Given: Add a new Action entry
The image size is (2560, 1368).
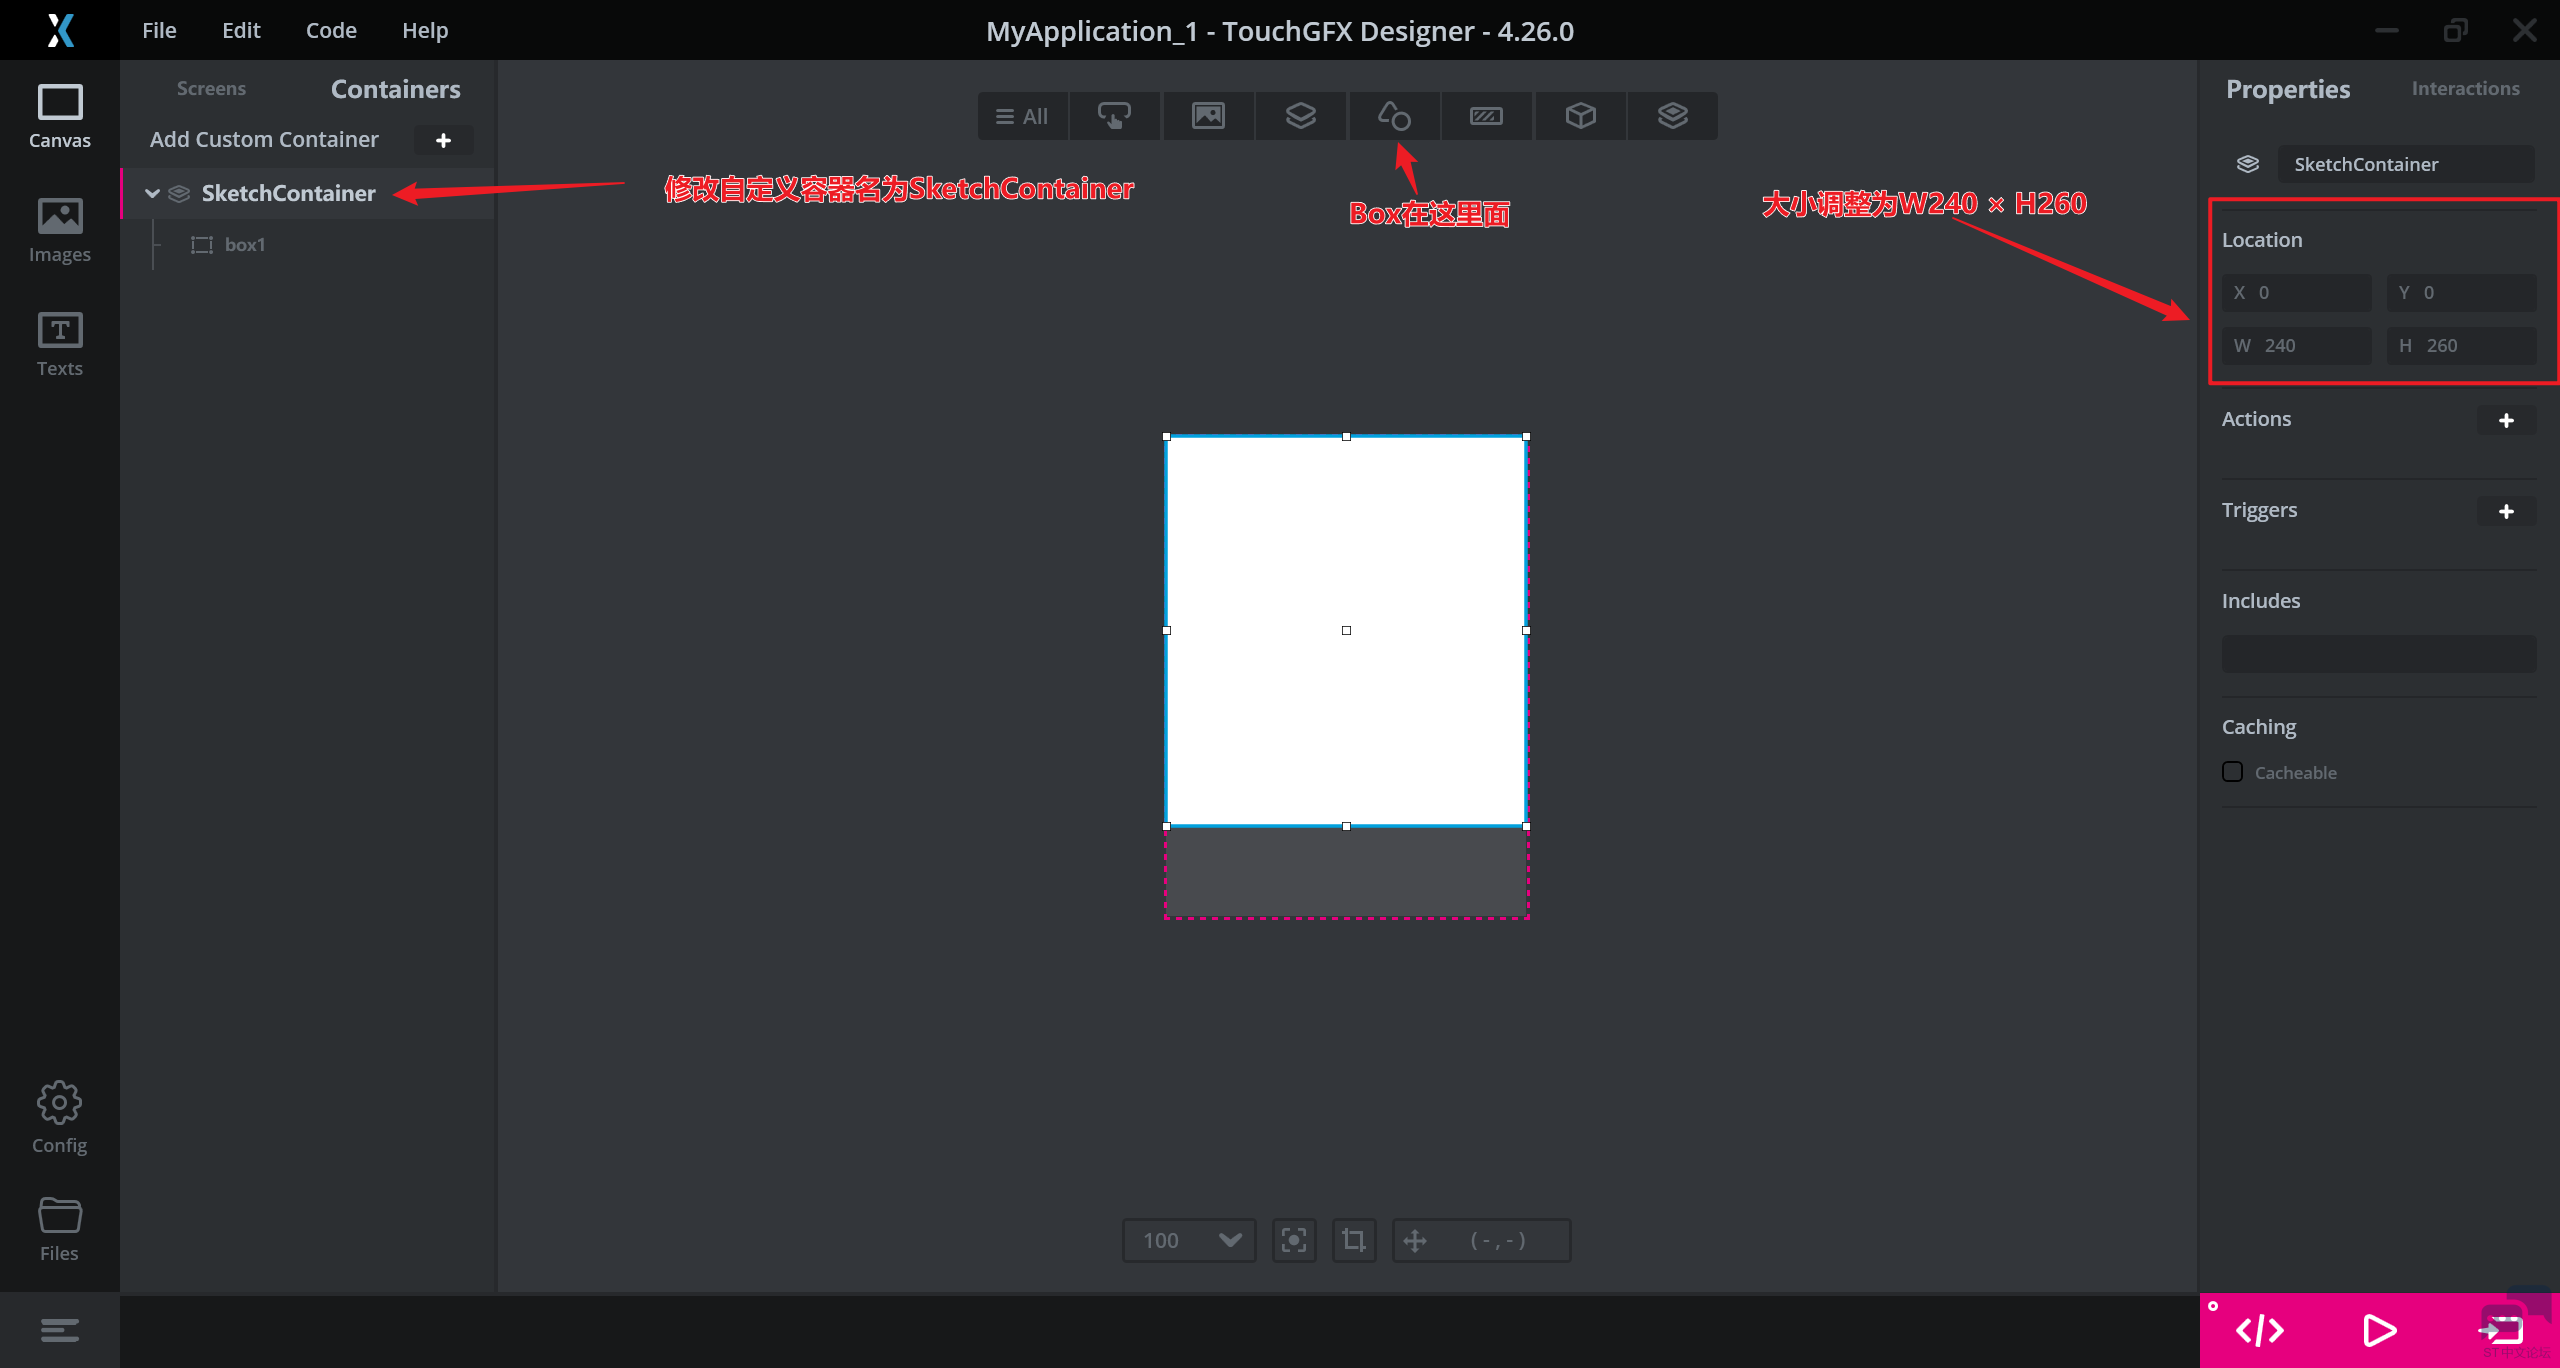Looking at the screenshot, I should coord(2506,420).
